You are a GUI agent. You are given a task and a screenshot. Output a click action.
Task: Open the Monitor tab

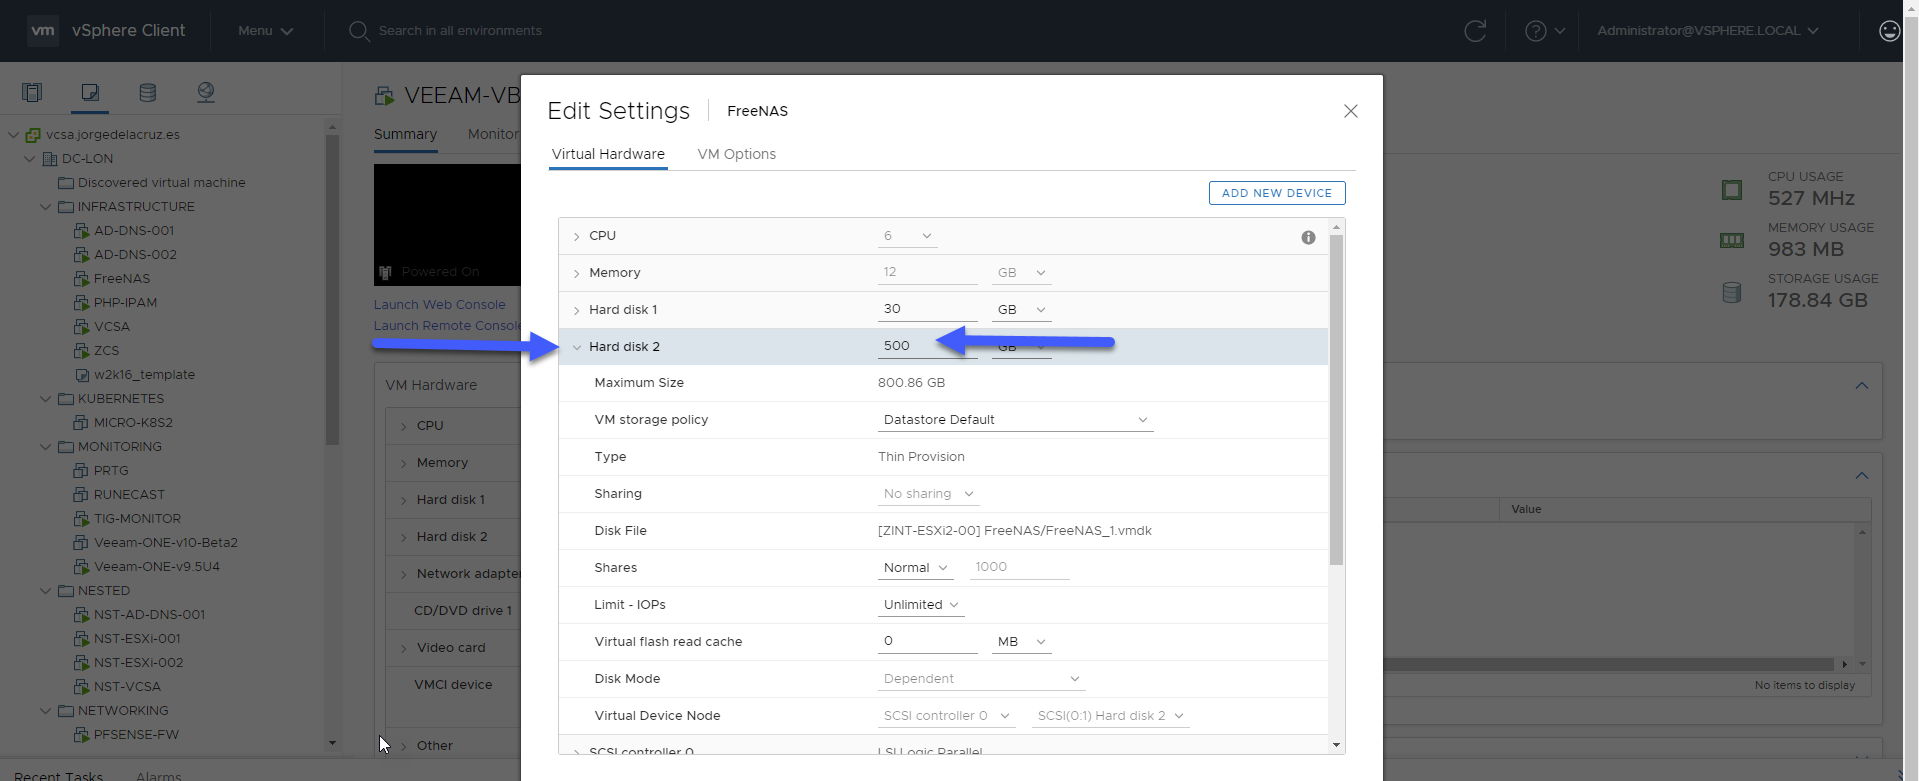click(x=493, y=134)
